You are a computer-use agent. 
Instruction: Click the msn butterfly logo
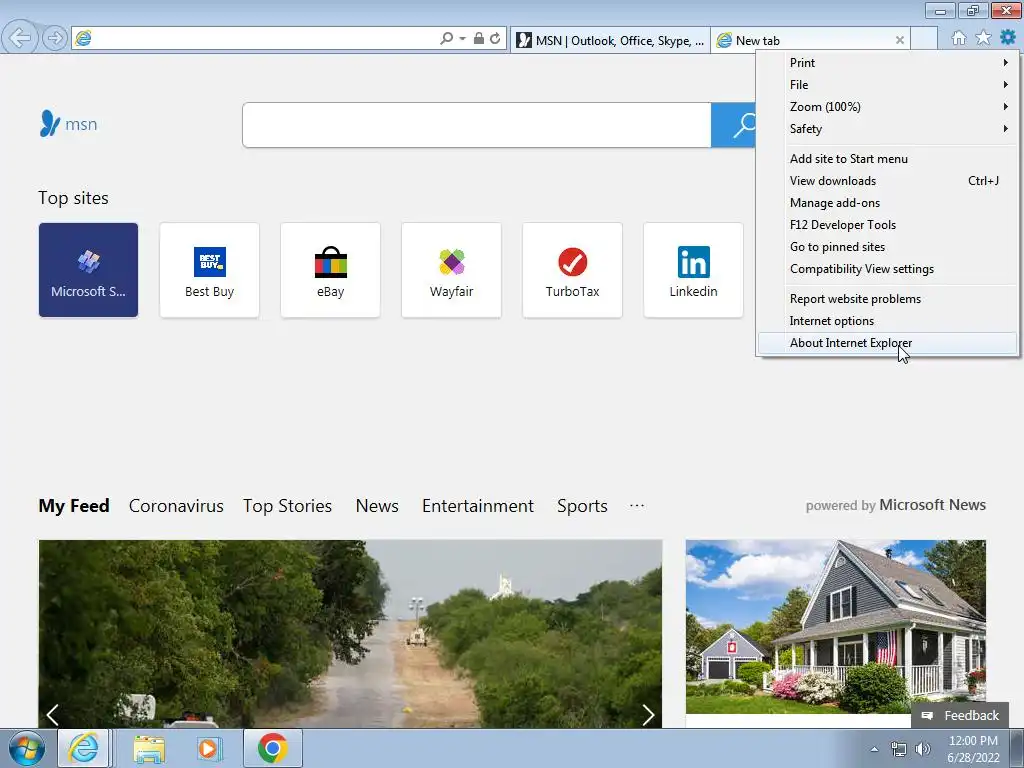click(x=68, y=123)
